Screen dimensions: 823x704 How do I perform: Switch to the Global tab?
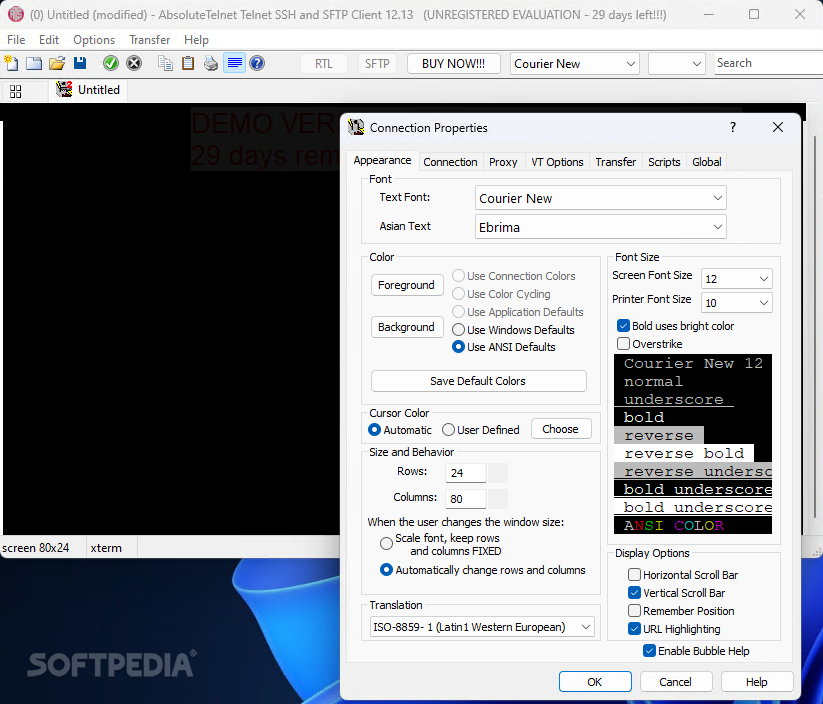click(x=706, y=162)
